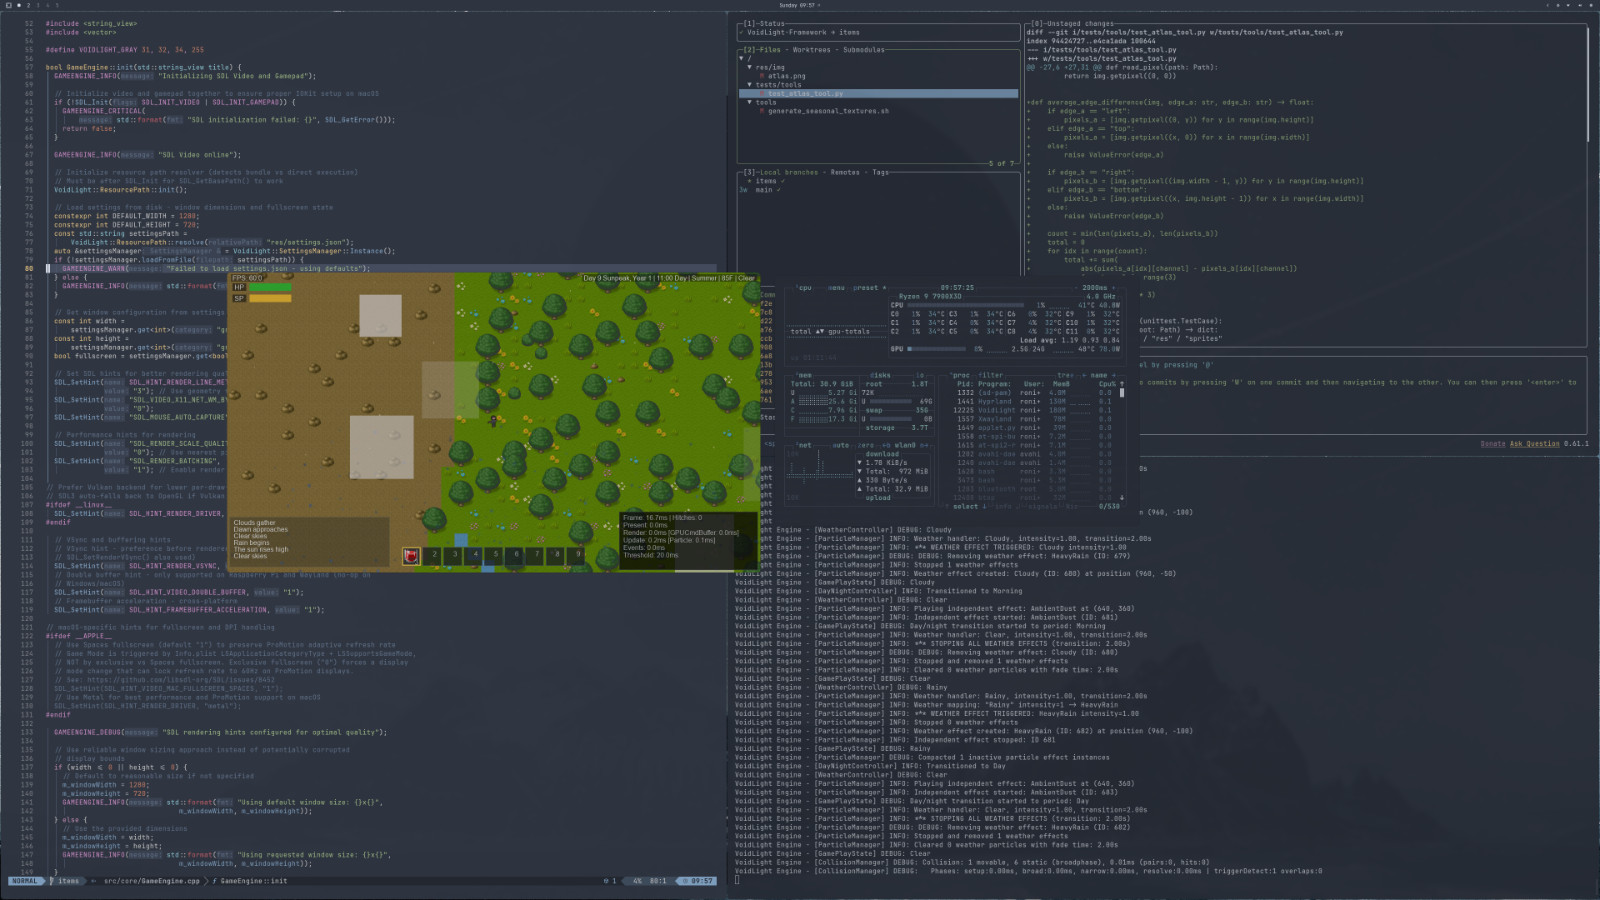Click the modified marker beside atlas.png
Screen dimensions: 1600x900
point(762,76)
